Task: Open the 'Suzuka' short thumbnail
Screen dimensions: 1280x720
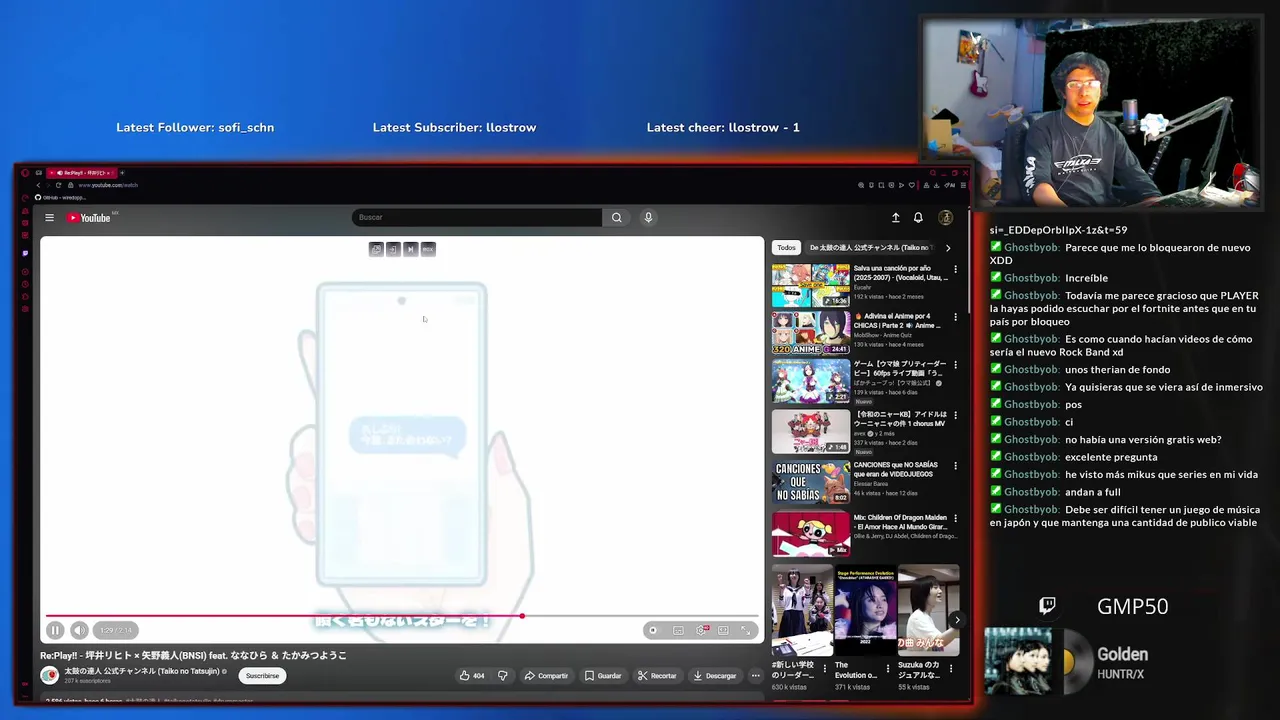Action: coord(928,610)
